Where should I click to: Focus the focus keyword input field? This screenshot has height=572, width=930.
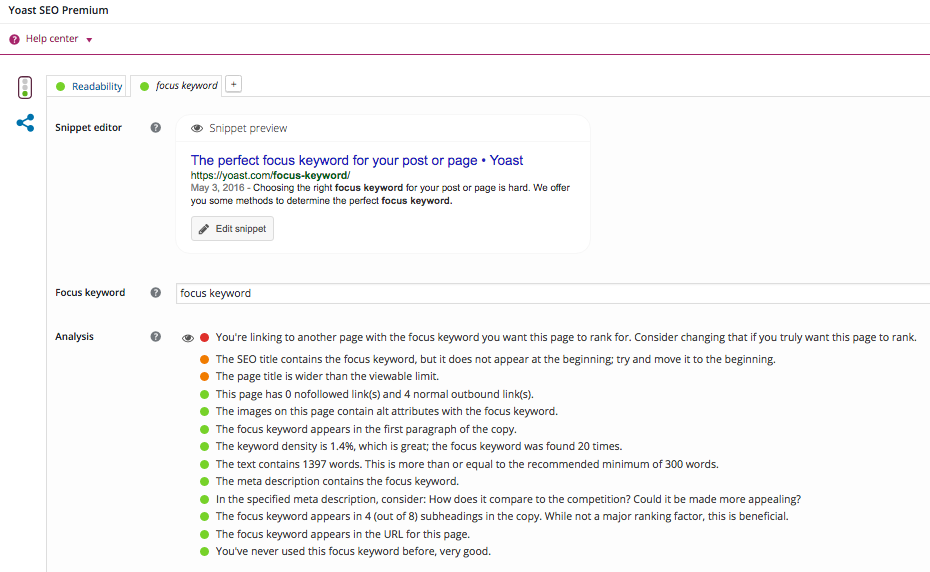tap(553, 293)
